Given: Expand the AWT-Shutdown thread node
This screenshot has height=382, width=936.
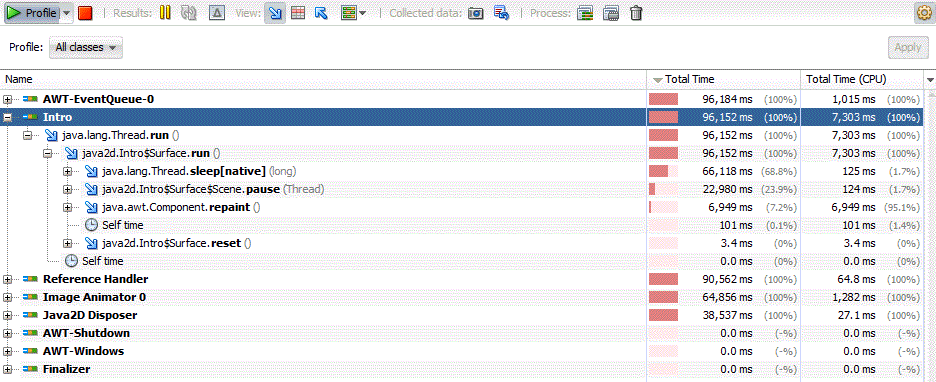Looking at the screenshot, I should [8, 333].
